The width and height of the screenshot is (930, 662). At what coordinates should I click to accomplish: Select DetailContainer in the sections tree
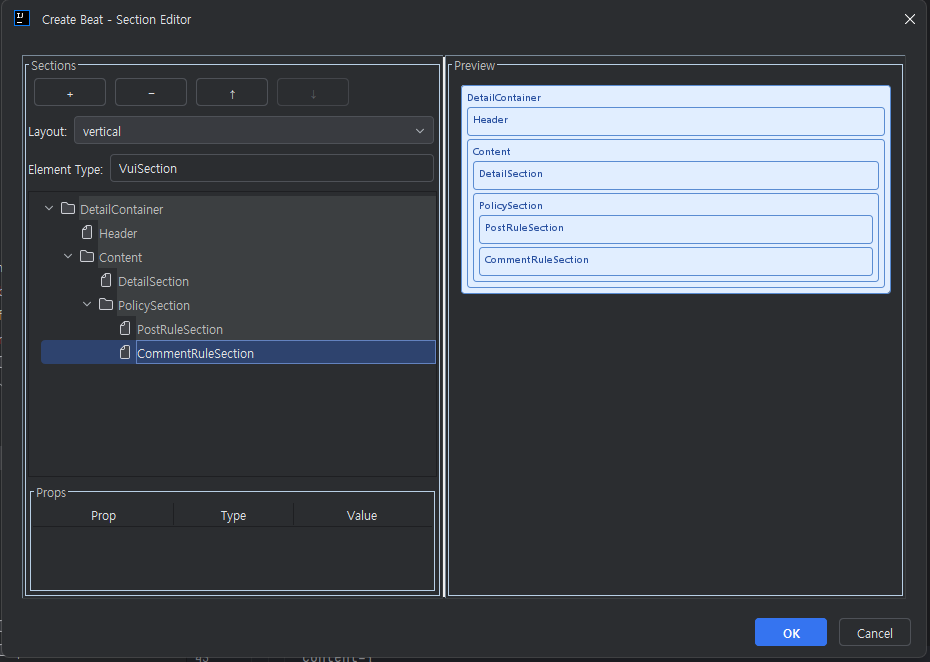[x=122, y=209]
